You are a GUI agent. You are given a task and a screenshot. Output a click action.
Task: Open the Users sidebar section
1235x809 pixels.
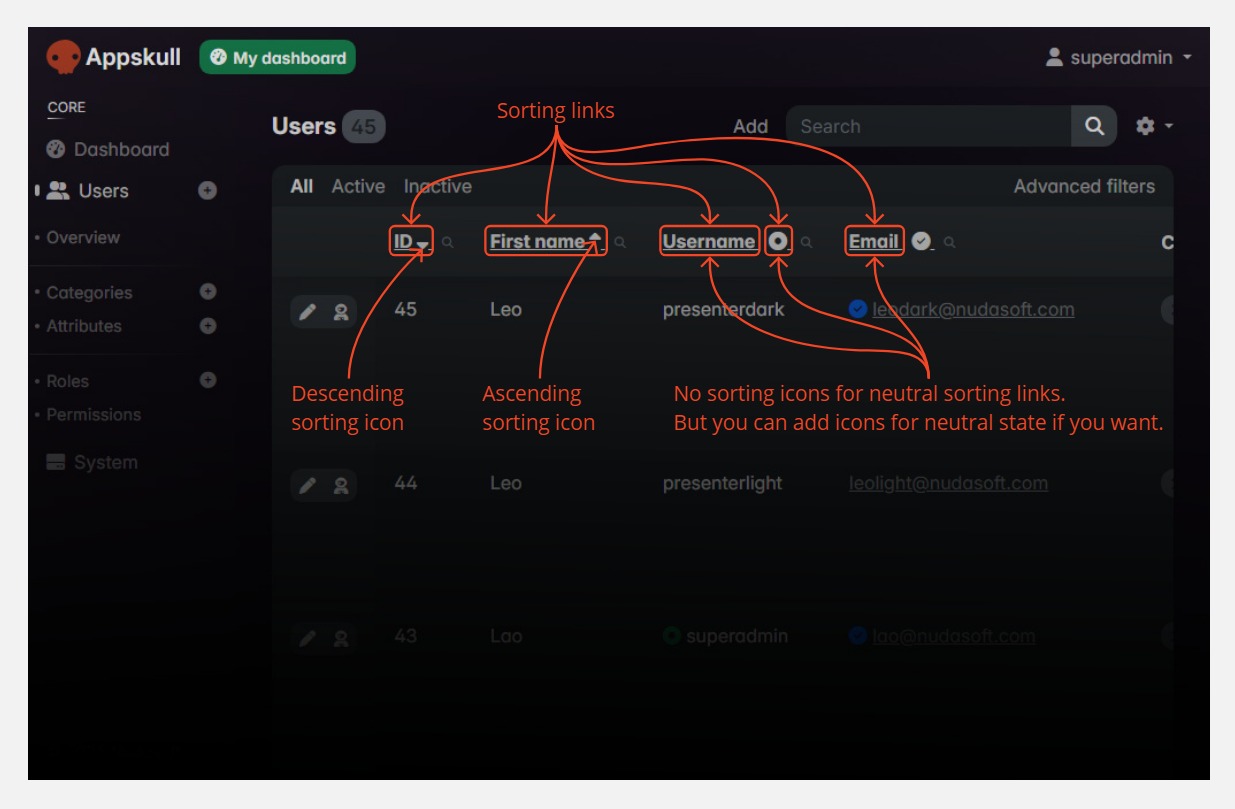[x=88, y=191]
